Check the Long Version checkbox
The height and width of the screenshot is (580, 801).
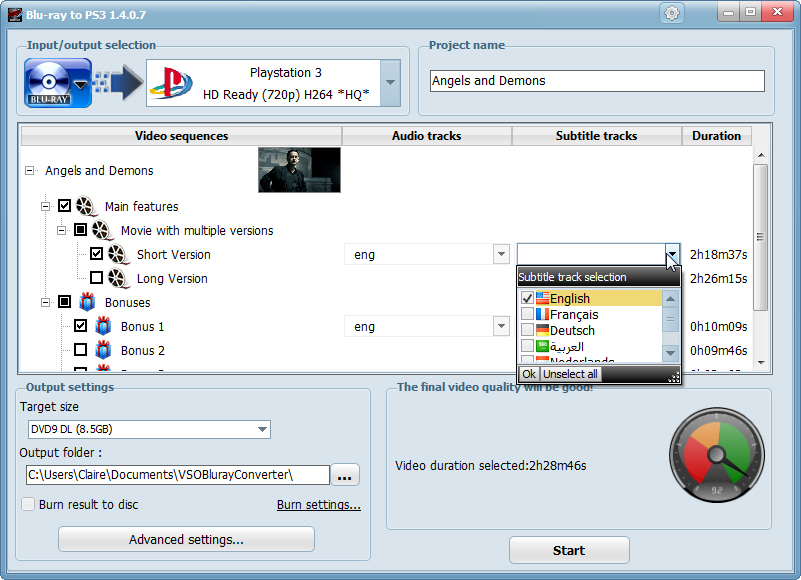tap(96, 278)
